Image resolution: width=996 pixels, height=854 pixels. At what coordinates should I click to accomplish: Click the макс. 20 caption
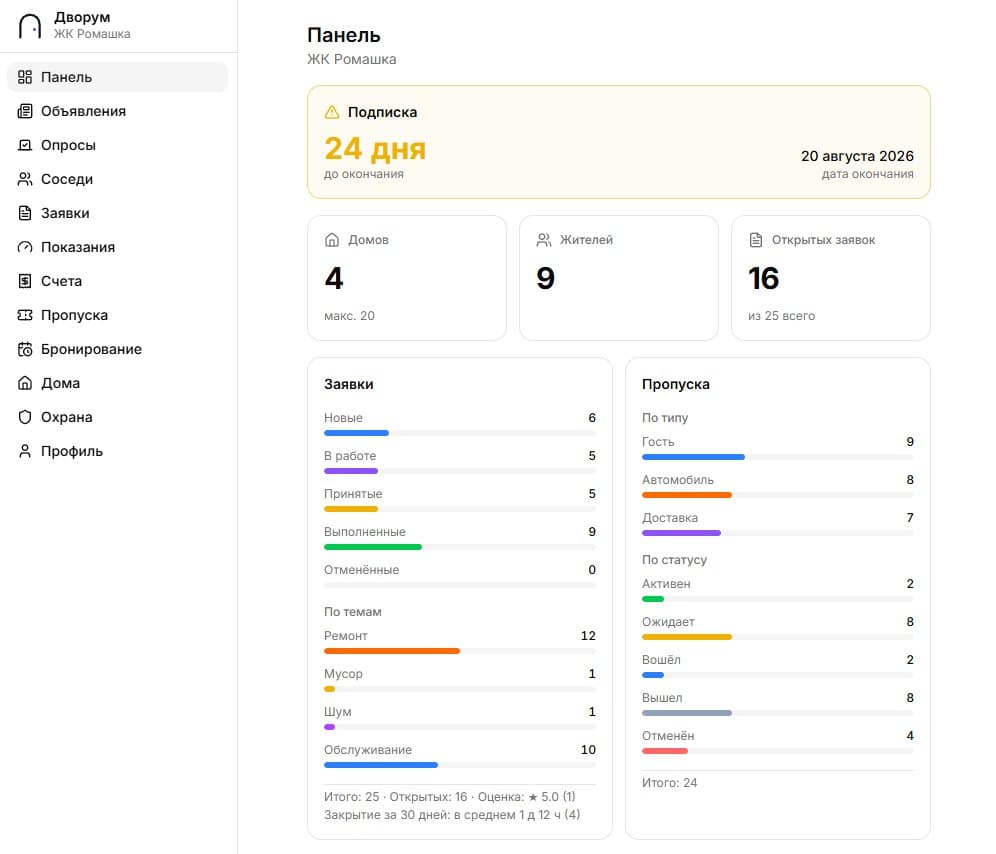349,316
